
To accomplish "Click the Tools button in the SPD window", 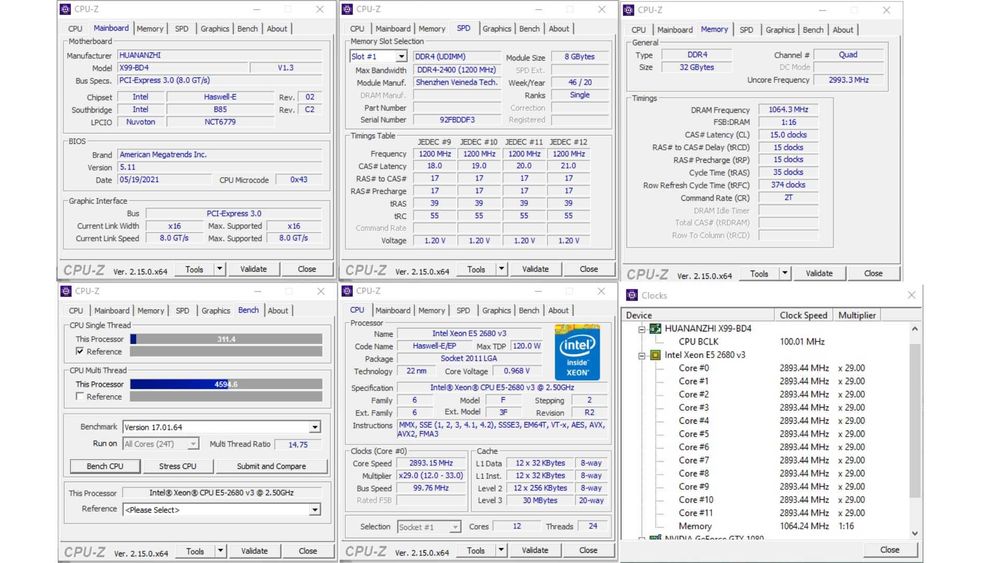I will coord(476,269).
